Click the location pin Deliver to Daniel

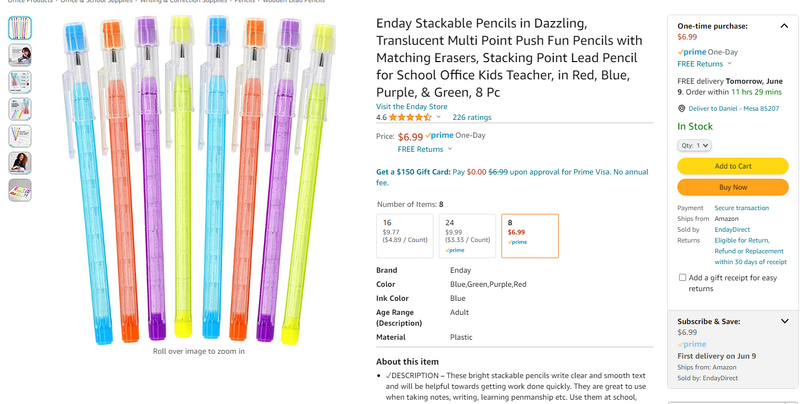681,108
